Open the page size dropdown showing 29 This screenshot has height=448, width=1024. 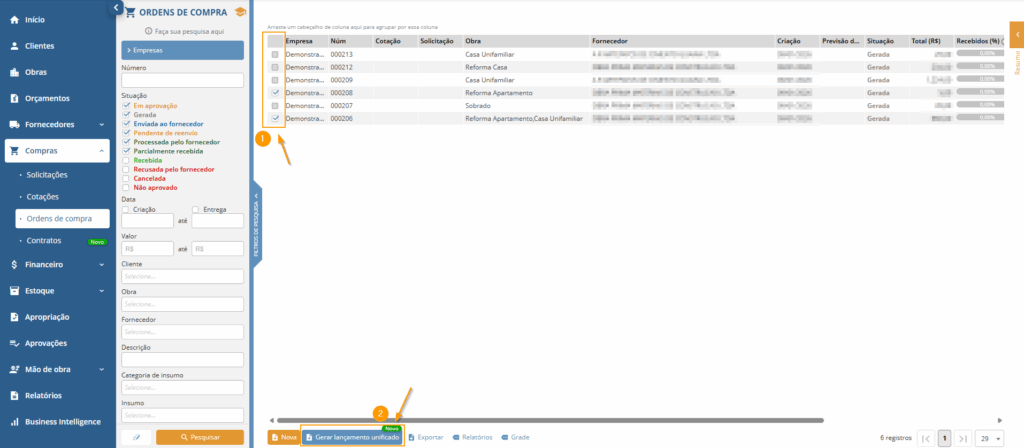click(x=991, y=438)
